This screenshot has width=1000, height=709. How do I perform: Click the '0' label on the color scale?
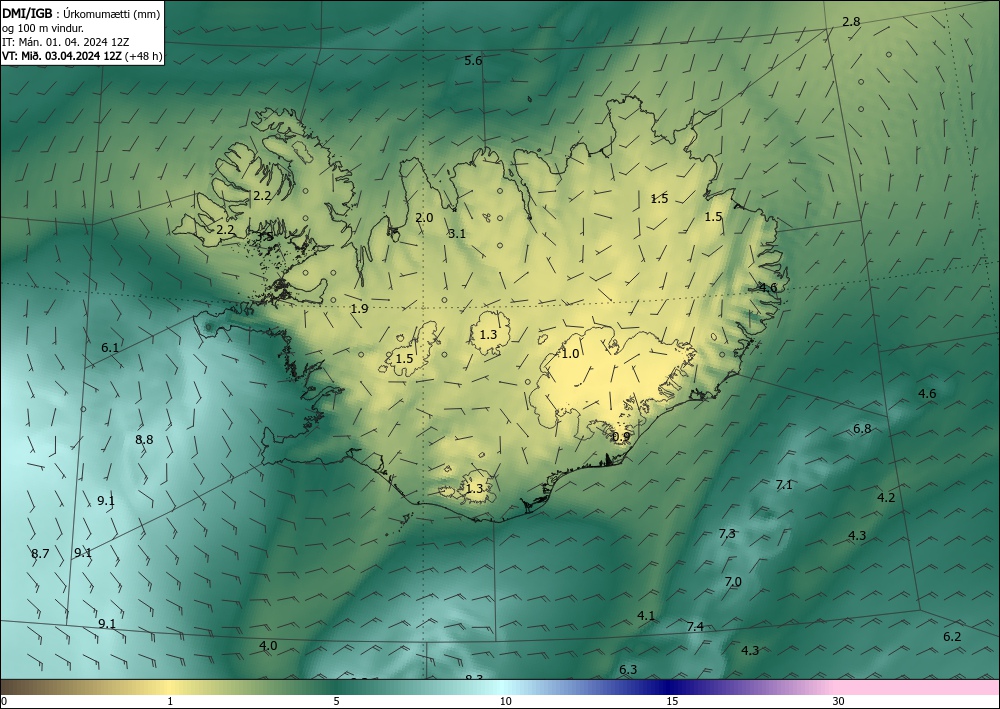4,702
